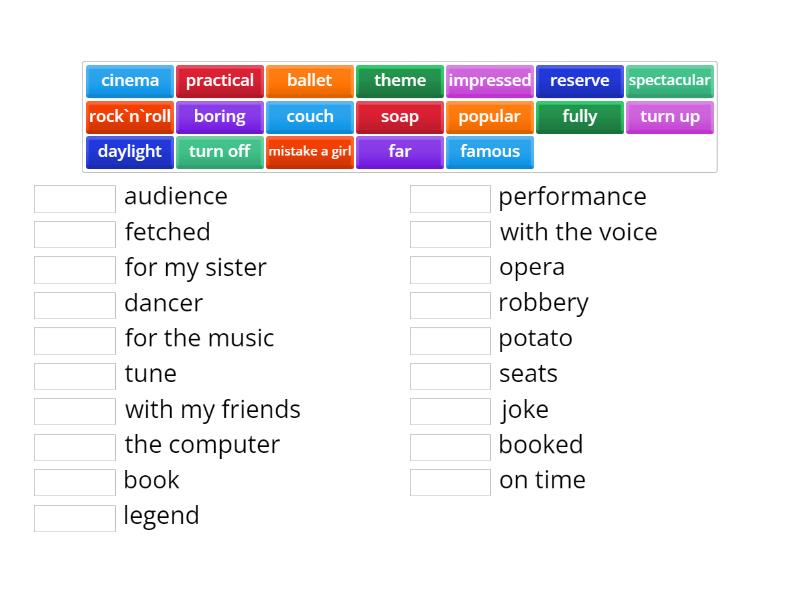Select the answer box beside 'opera'
The image size is (800, 600).
[x=450, y=269]
